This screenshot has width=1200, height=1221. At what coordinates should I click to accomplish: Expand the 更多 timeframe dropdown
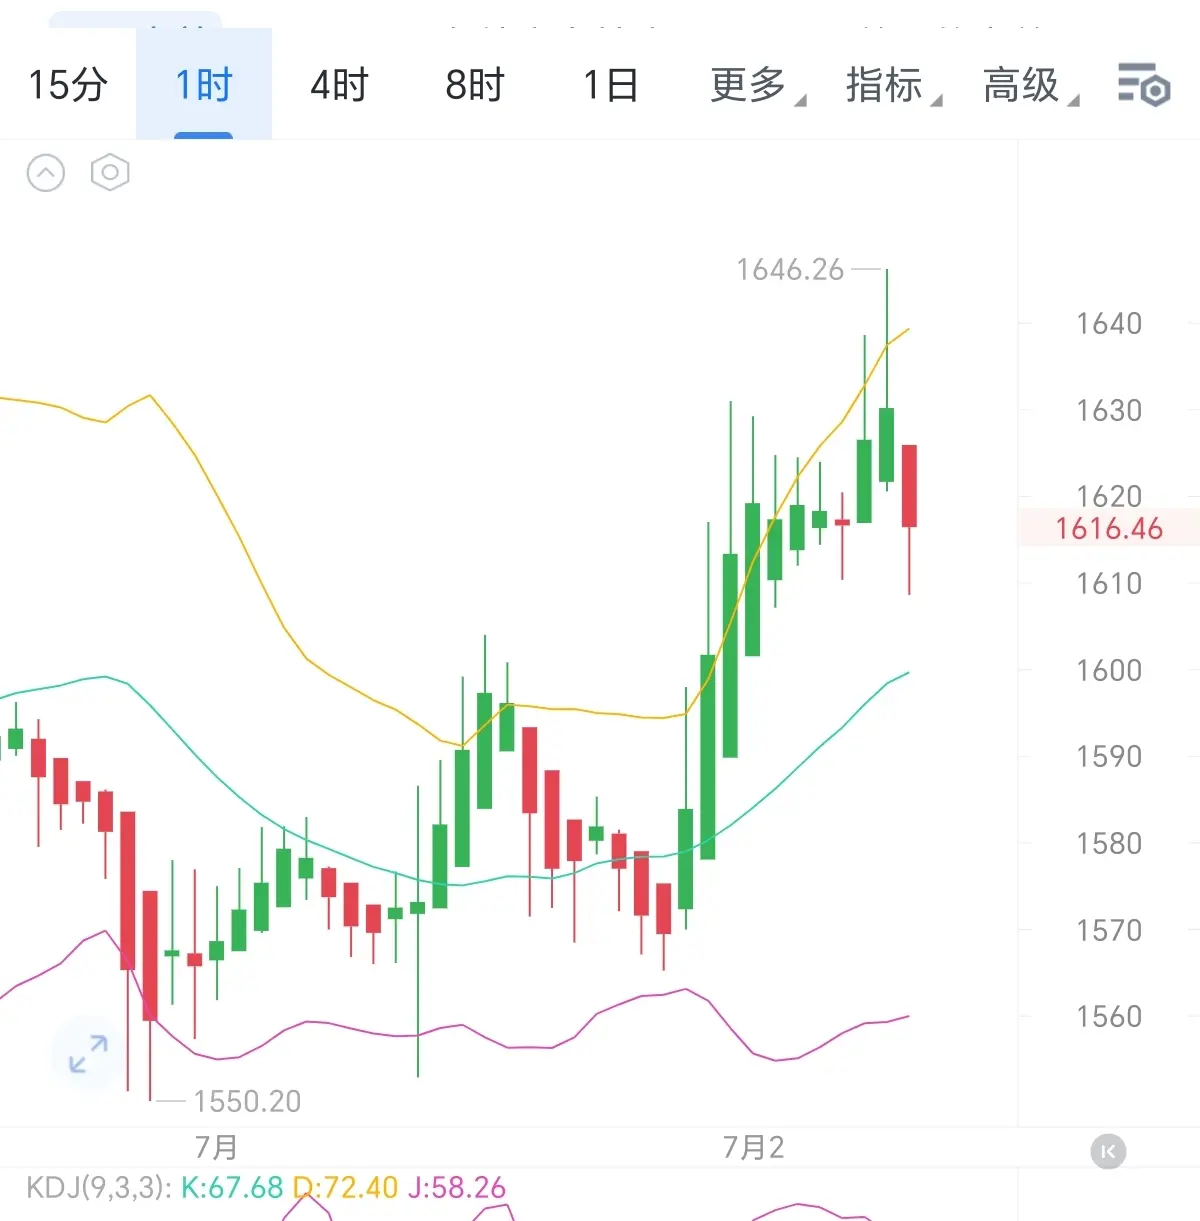click(757, 85)
